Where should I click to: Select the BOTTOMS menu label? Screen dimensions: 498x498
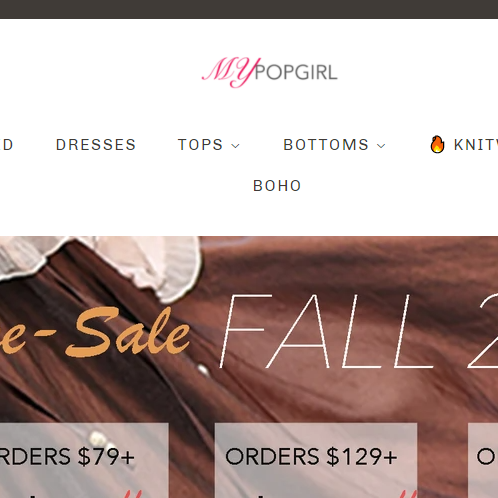pos(326,145)
